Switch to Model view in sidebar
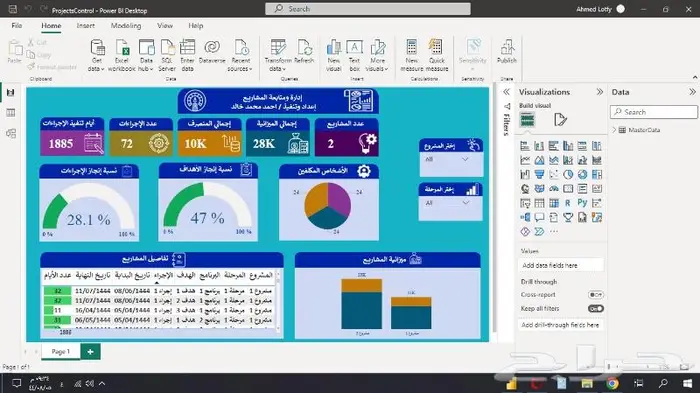This screenshot has width=700, height=393. coord(11,134)
